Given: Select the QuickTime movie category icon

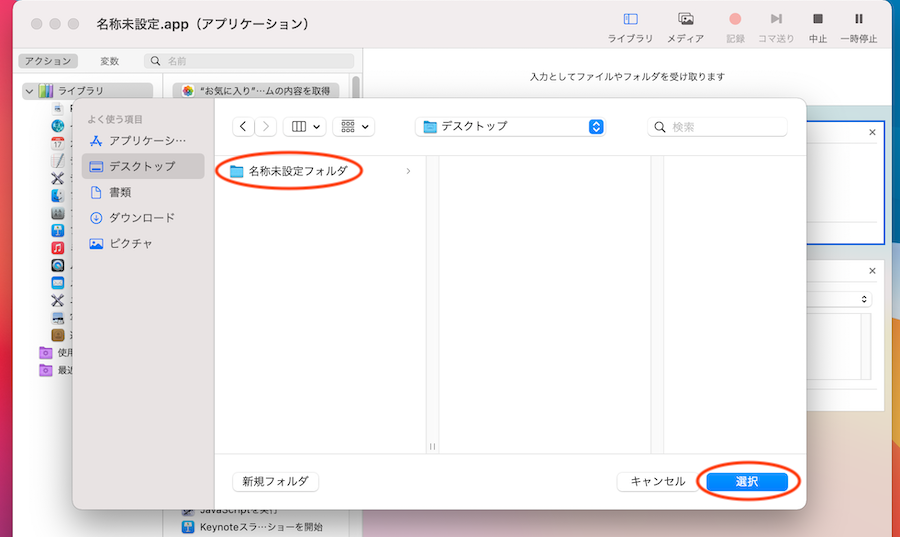Looking at the screenshot, I should point(57,265).
